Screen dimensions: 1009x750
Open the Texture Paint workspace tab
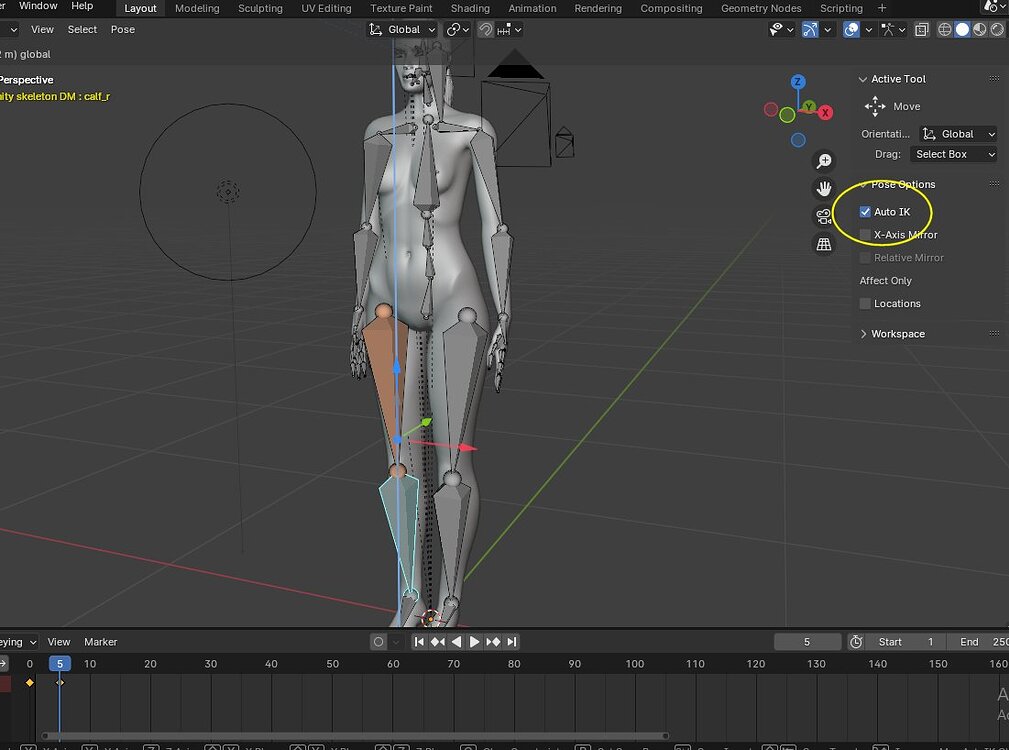click(401, 8)
